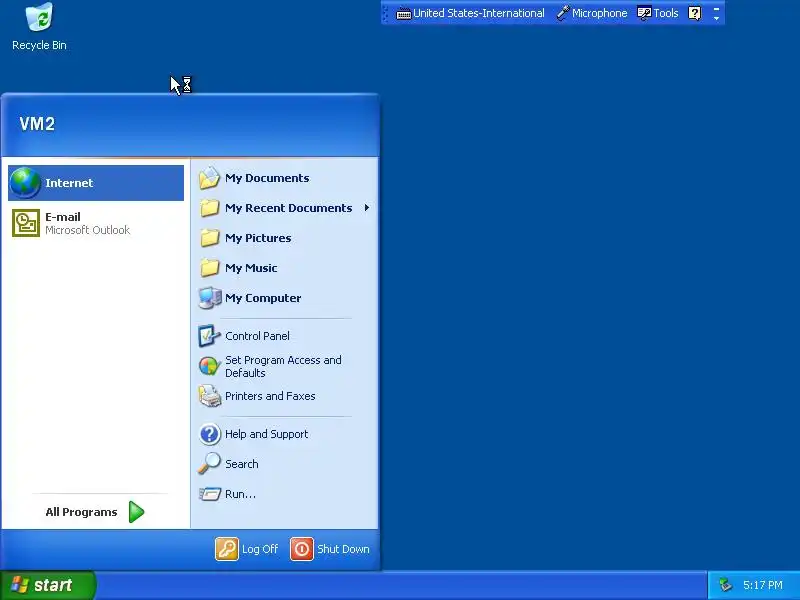
Task: Select Printers and Faxes menu item
Action: click(x=285, y=396)
